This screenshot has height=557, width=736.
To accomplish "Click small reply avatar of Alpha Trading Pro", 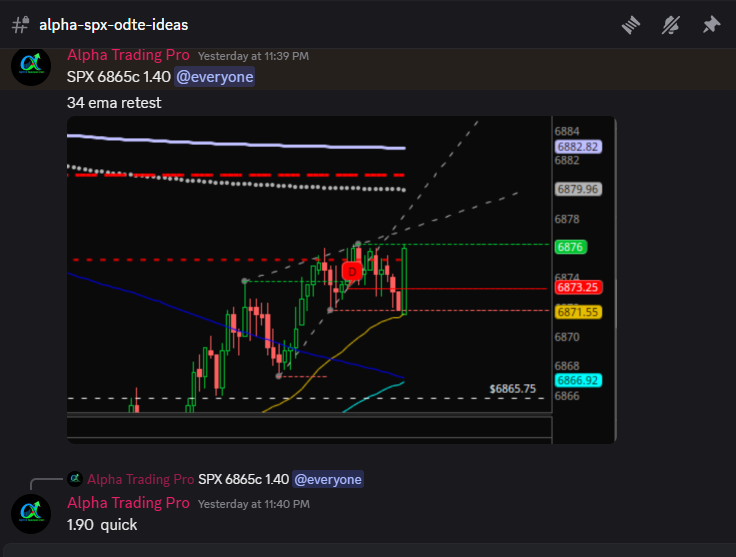I will [x=75, y=479].
